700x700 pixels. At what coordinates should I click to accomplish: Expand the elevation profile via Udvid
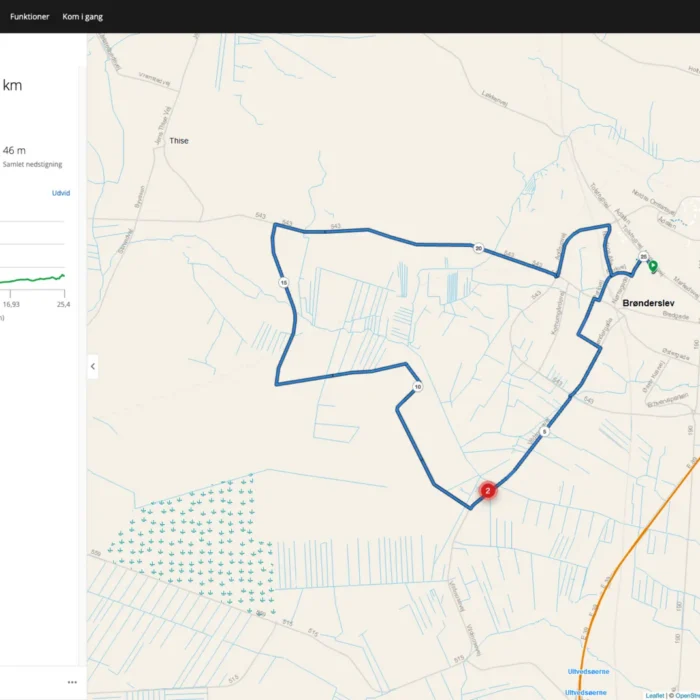[x=61, y=193]
